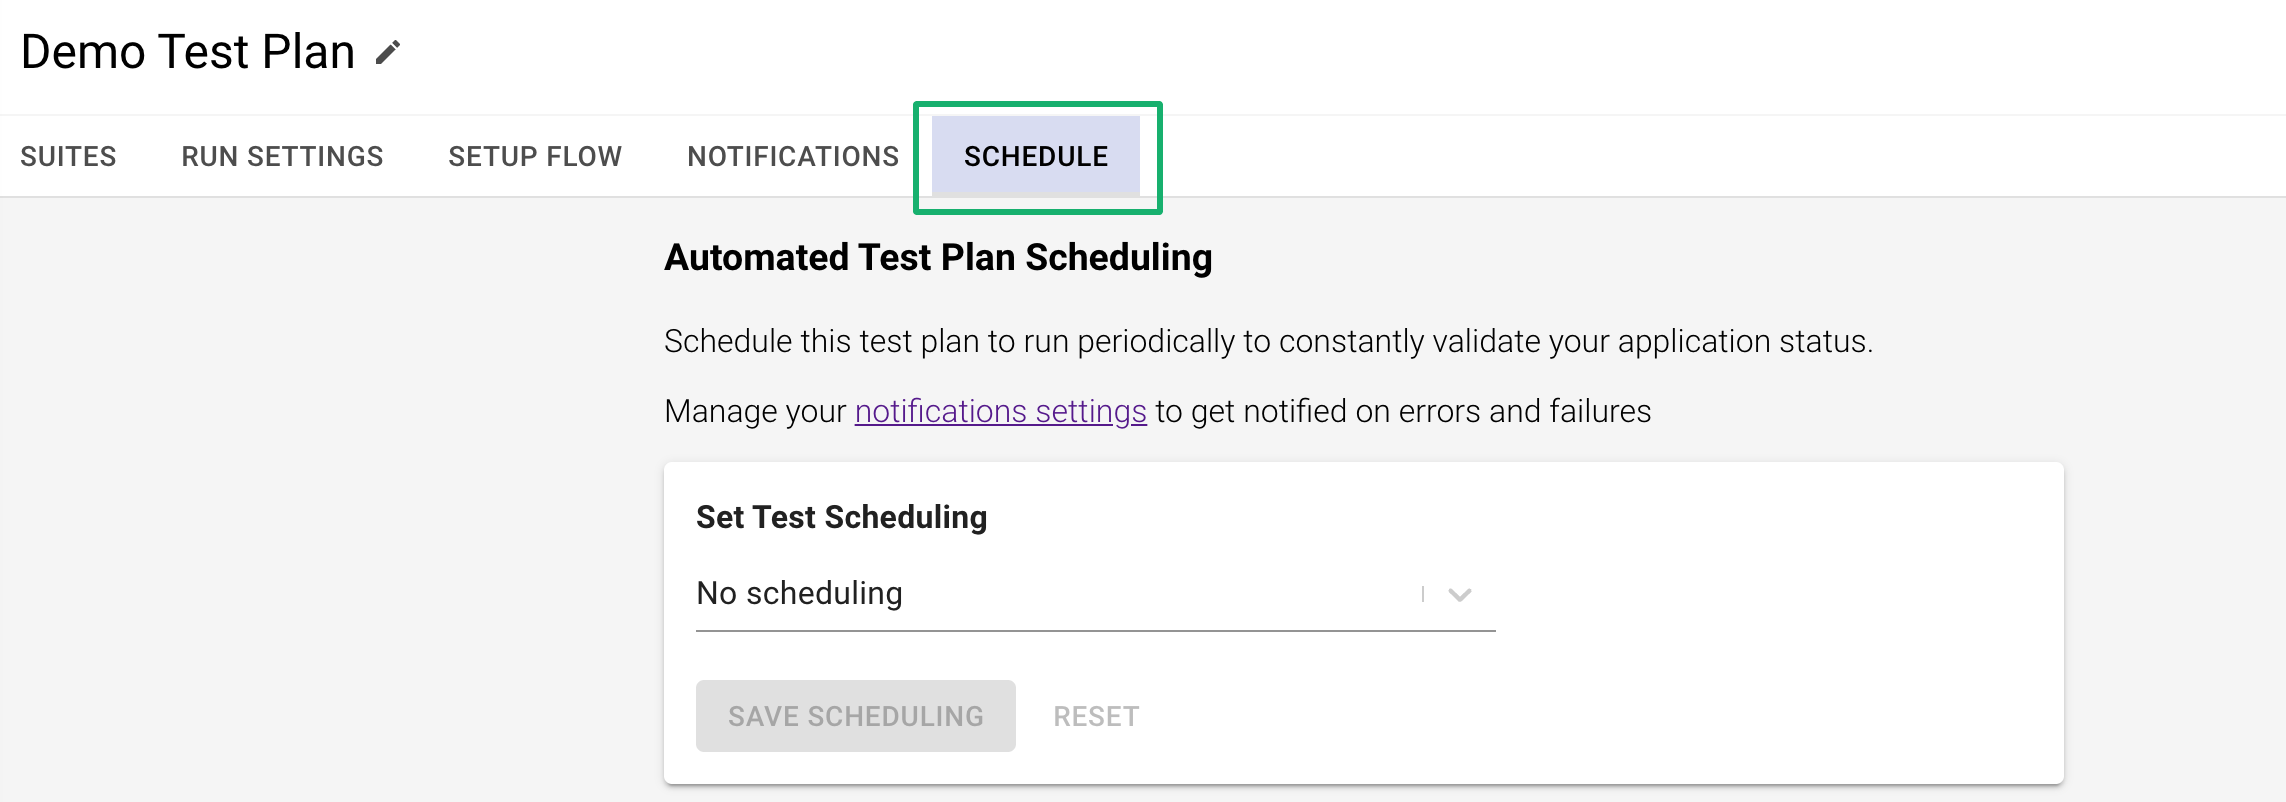The width and height of the screenshot is (2286, 802).
Task: Switch to the Suites tab
Action: (x=68, y=156)
